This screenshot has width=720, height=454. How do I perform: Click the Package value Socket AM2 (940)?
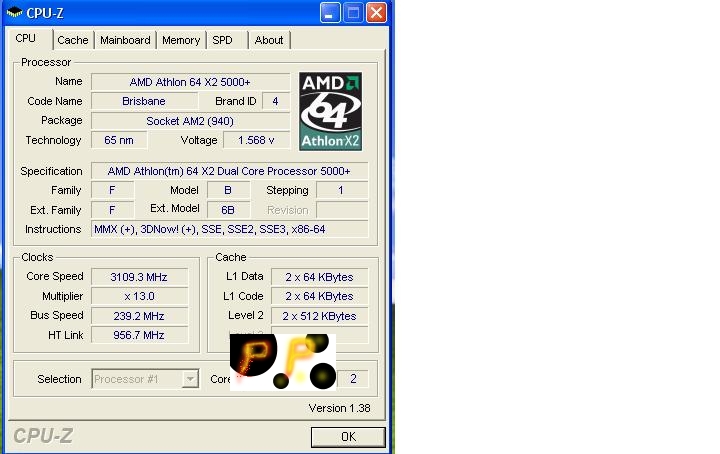(x=191, y=121)
